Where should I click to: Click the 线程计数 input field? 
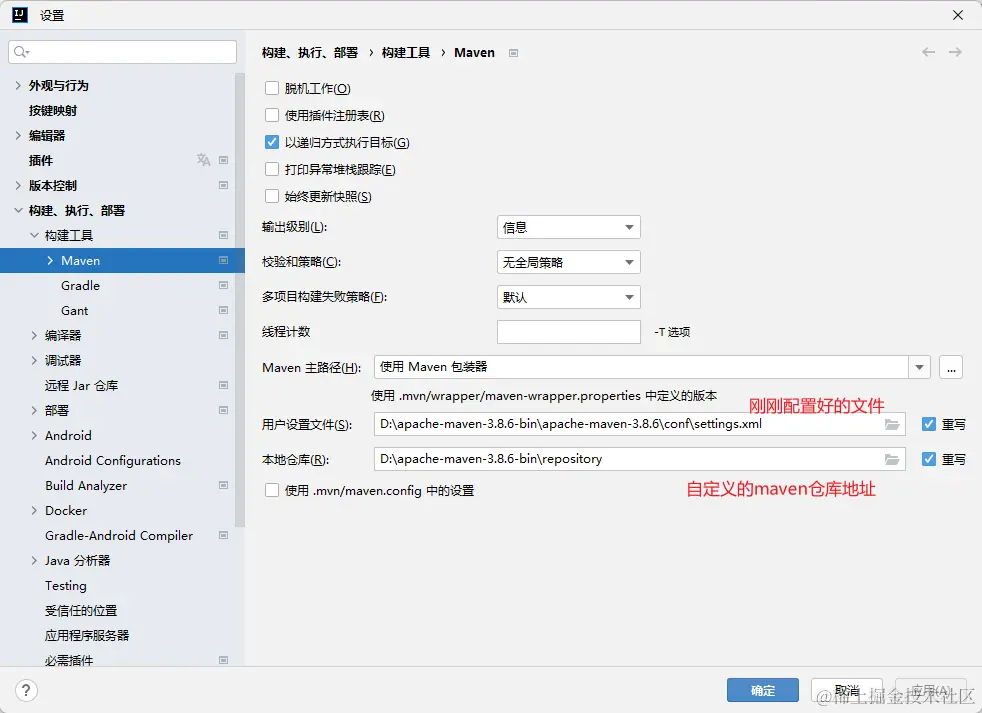568,332
